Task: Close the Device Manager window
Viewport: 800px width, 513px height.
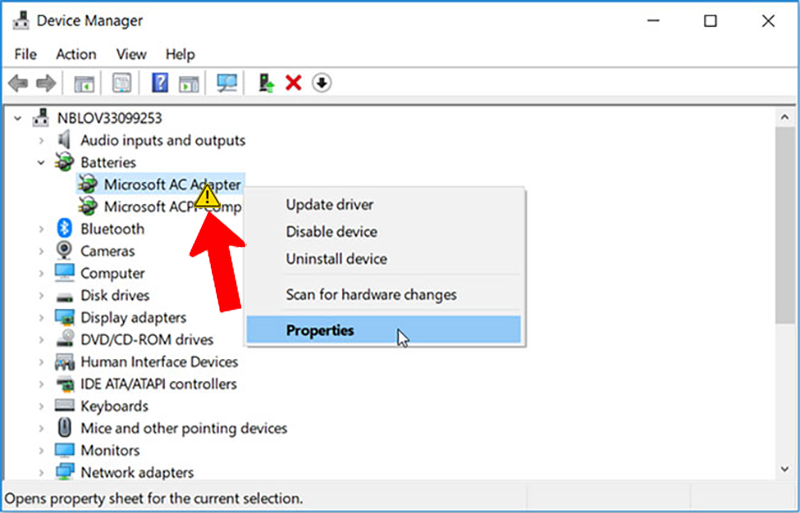Action: point(768,21)
